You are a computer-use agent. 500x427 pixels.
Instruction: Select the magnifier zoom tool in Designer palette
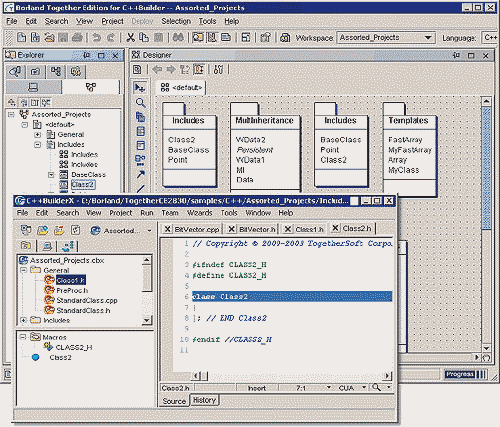(x=141, y=103)
